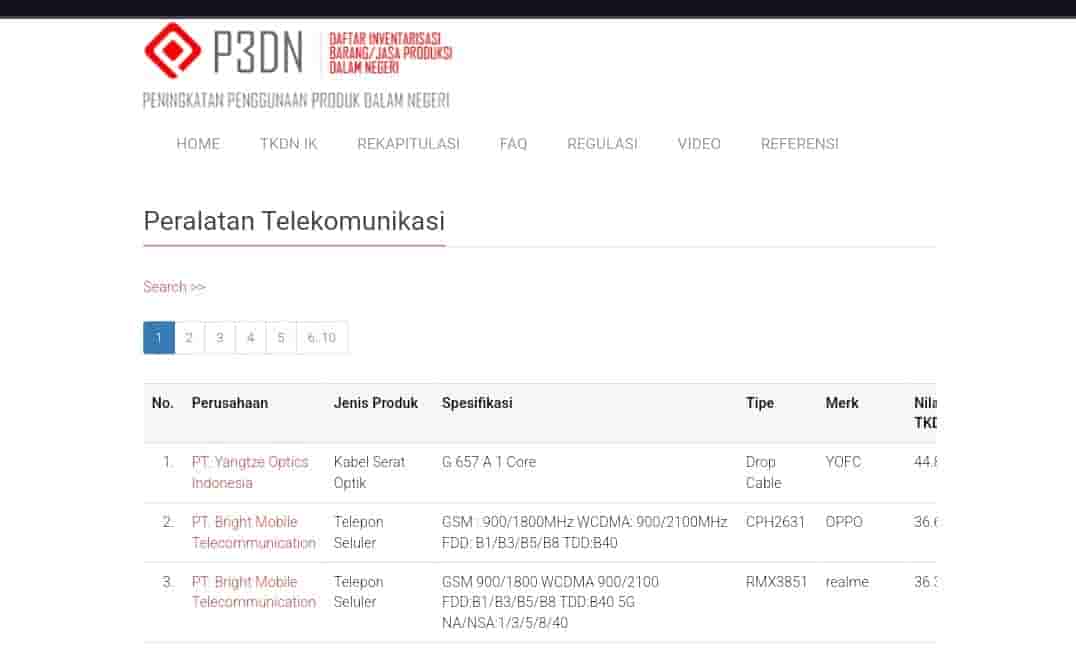1076x655 pixels.
Task: Open the REKAPITULASI section
Action: tap(408, 143)
